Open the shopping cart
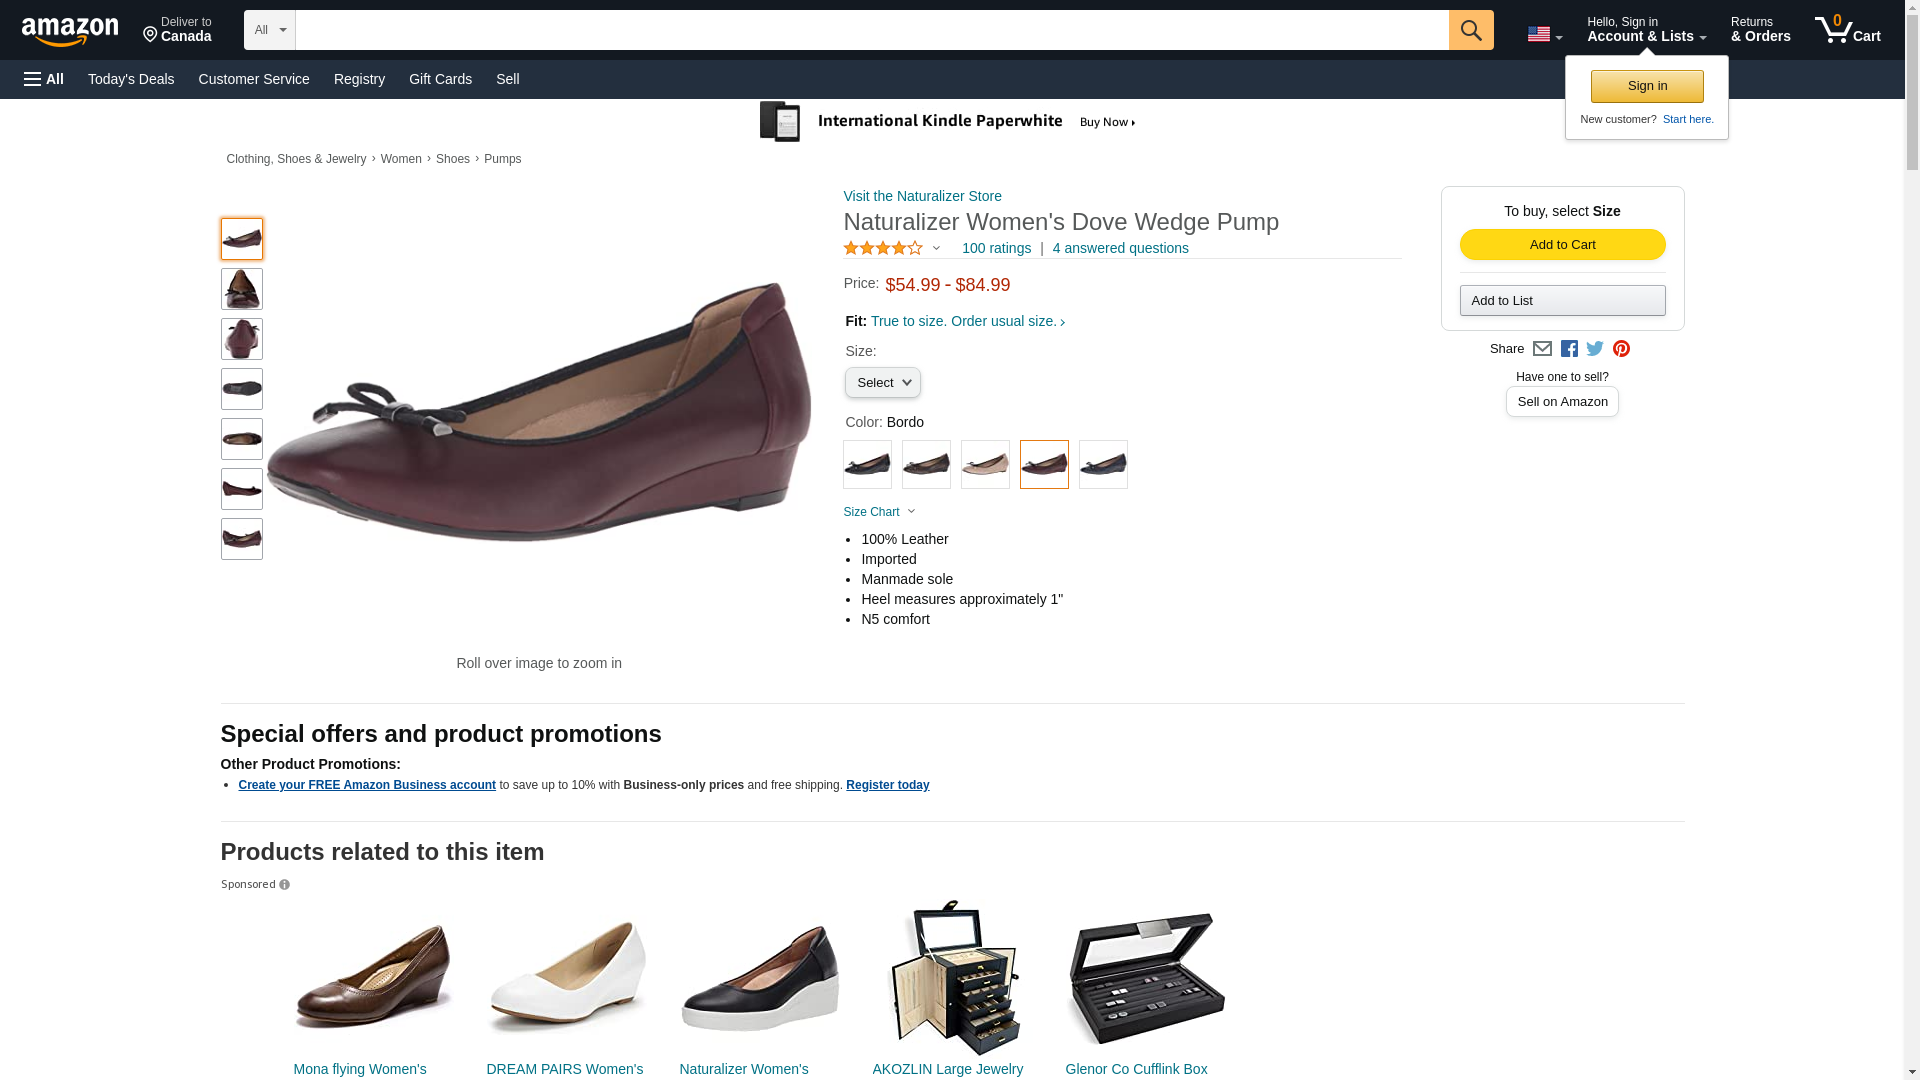 tap(1847, 30)
